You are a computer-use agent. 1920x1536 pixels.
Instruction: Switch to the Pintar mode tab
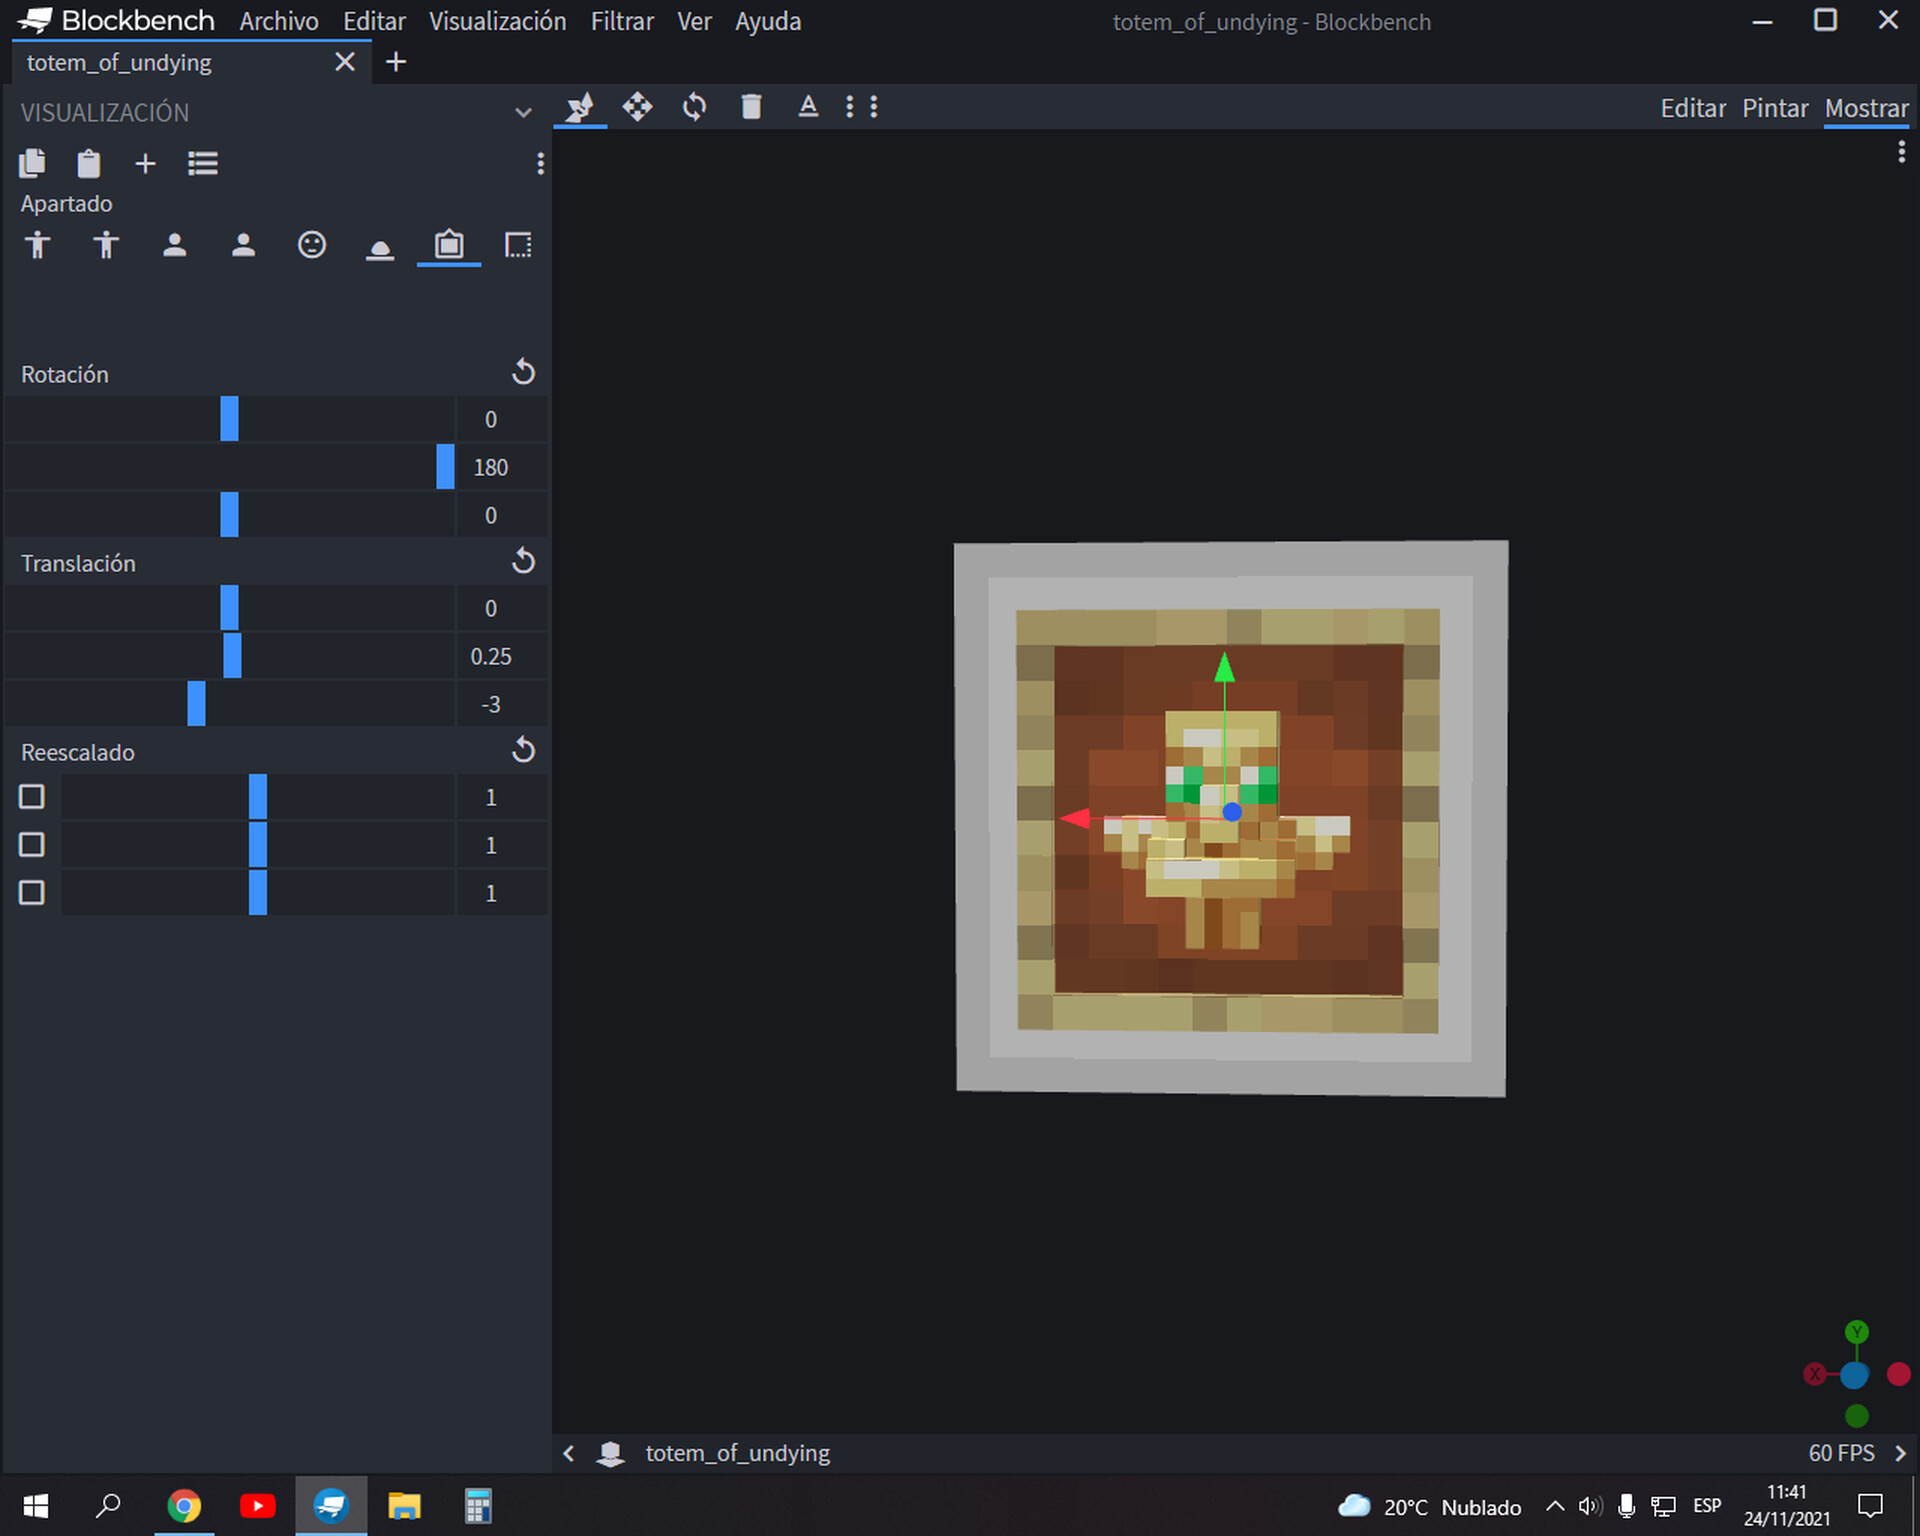point(1775,108)
